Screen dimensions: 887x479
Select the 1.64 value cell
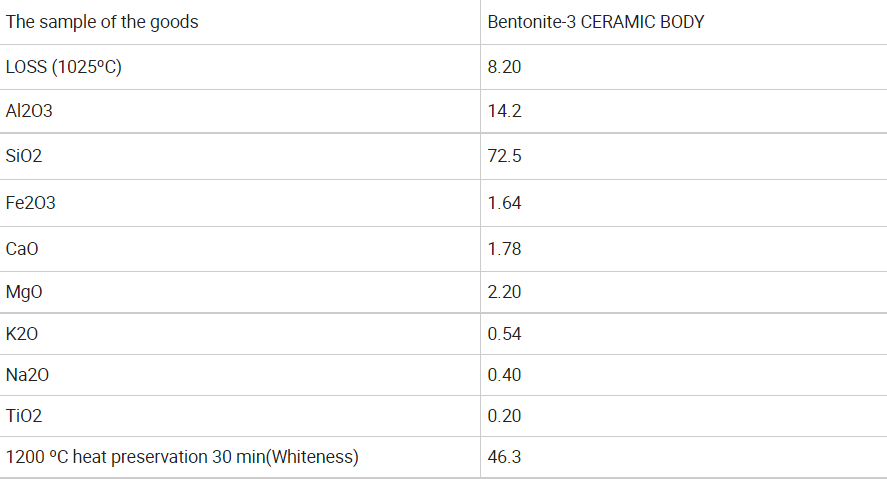pos(505,203)
